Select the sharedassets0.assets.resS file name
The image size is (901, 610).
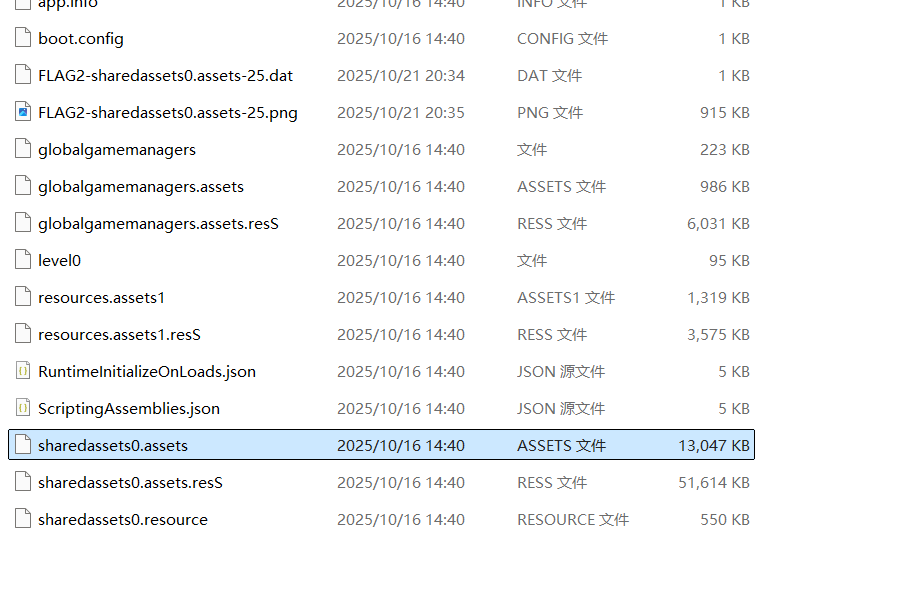pos(130,482)
